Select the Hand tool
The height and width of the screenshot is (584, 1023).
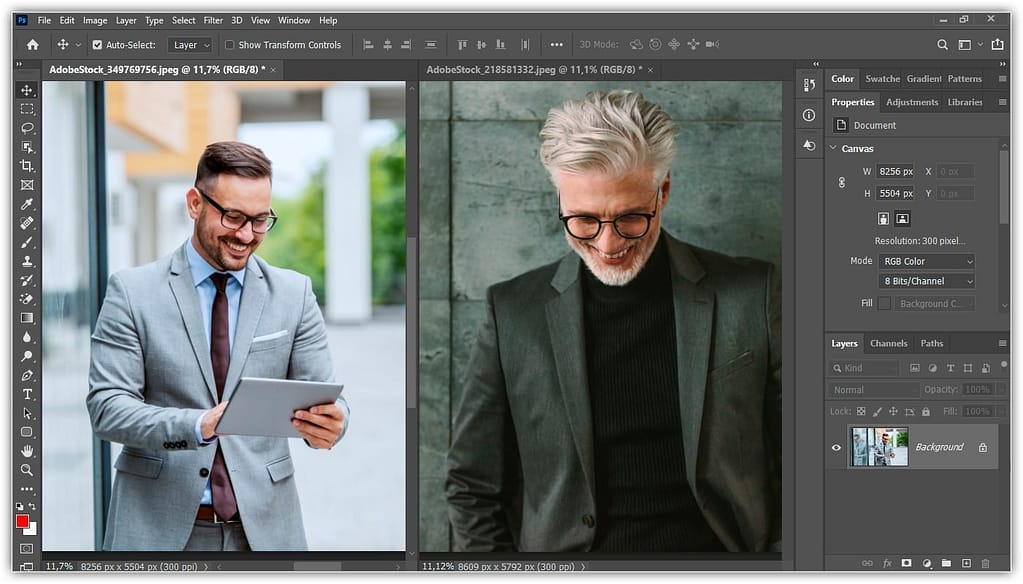[x=27, y=451]
